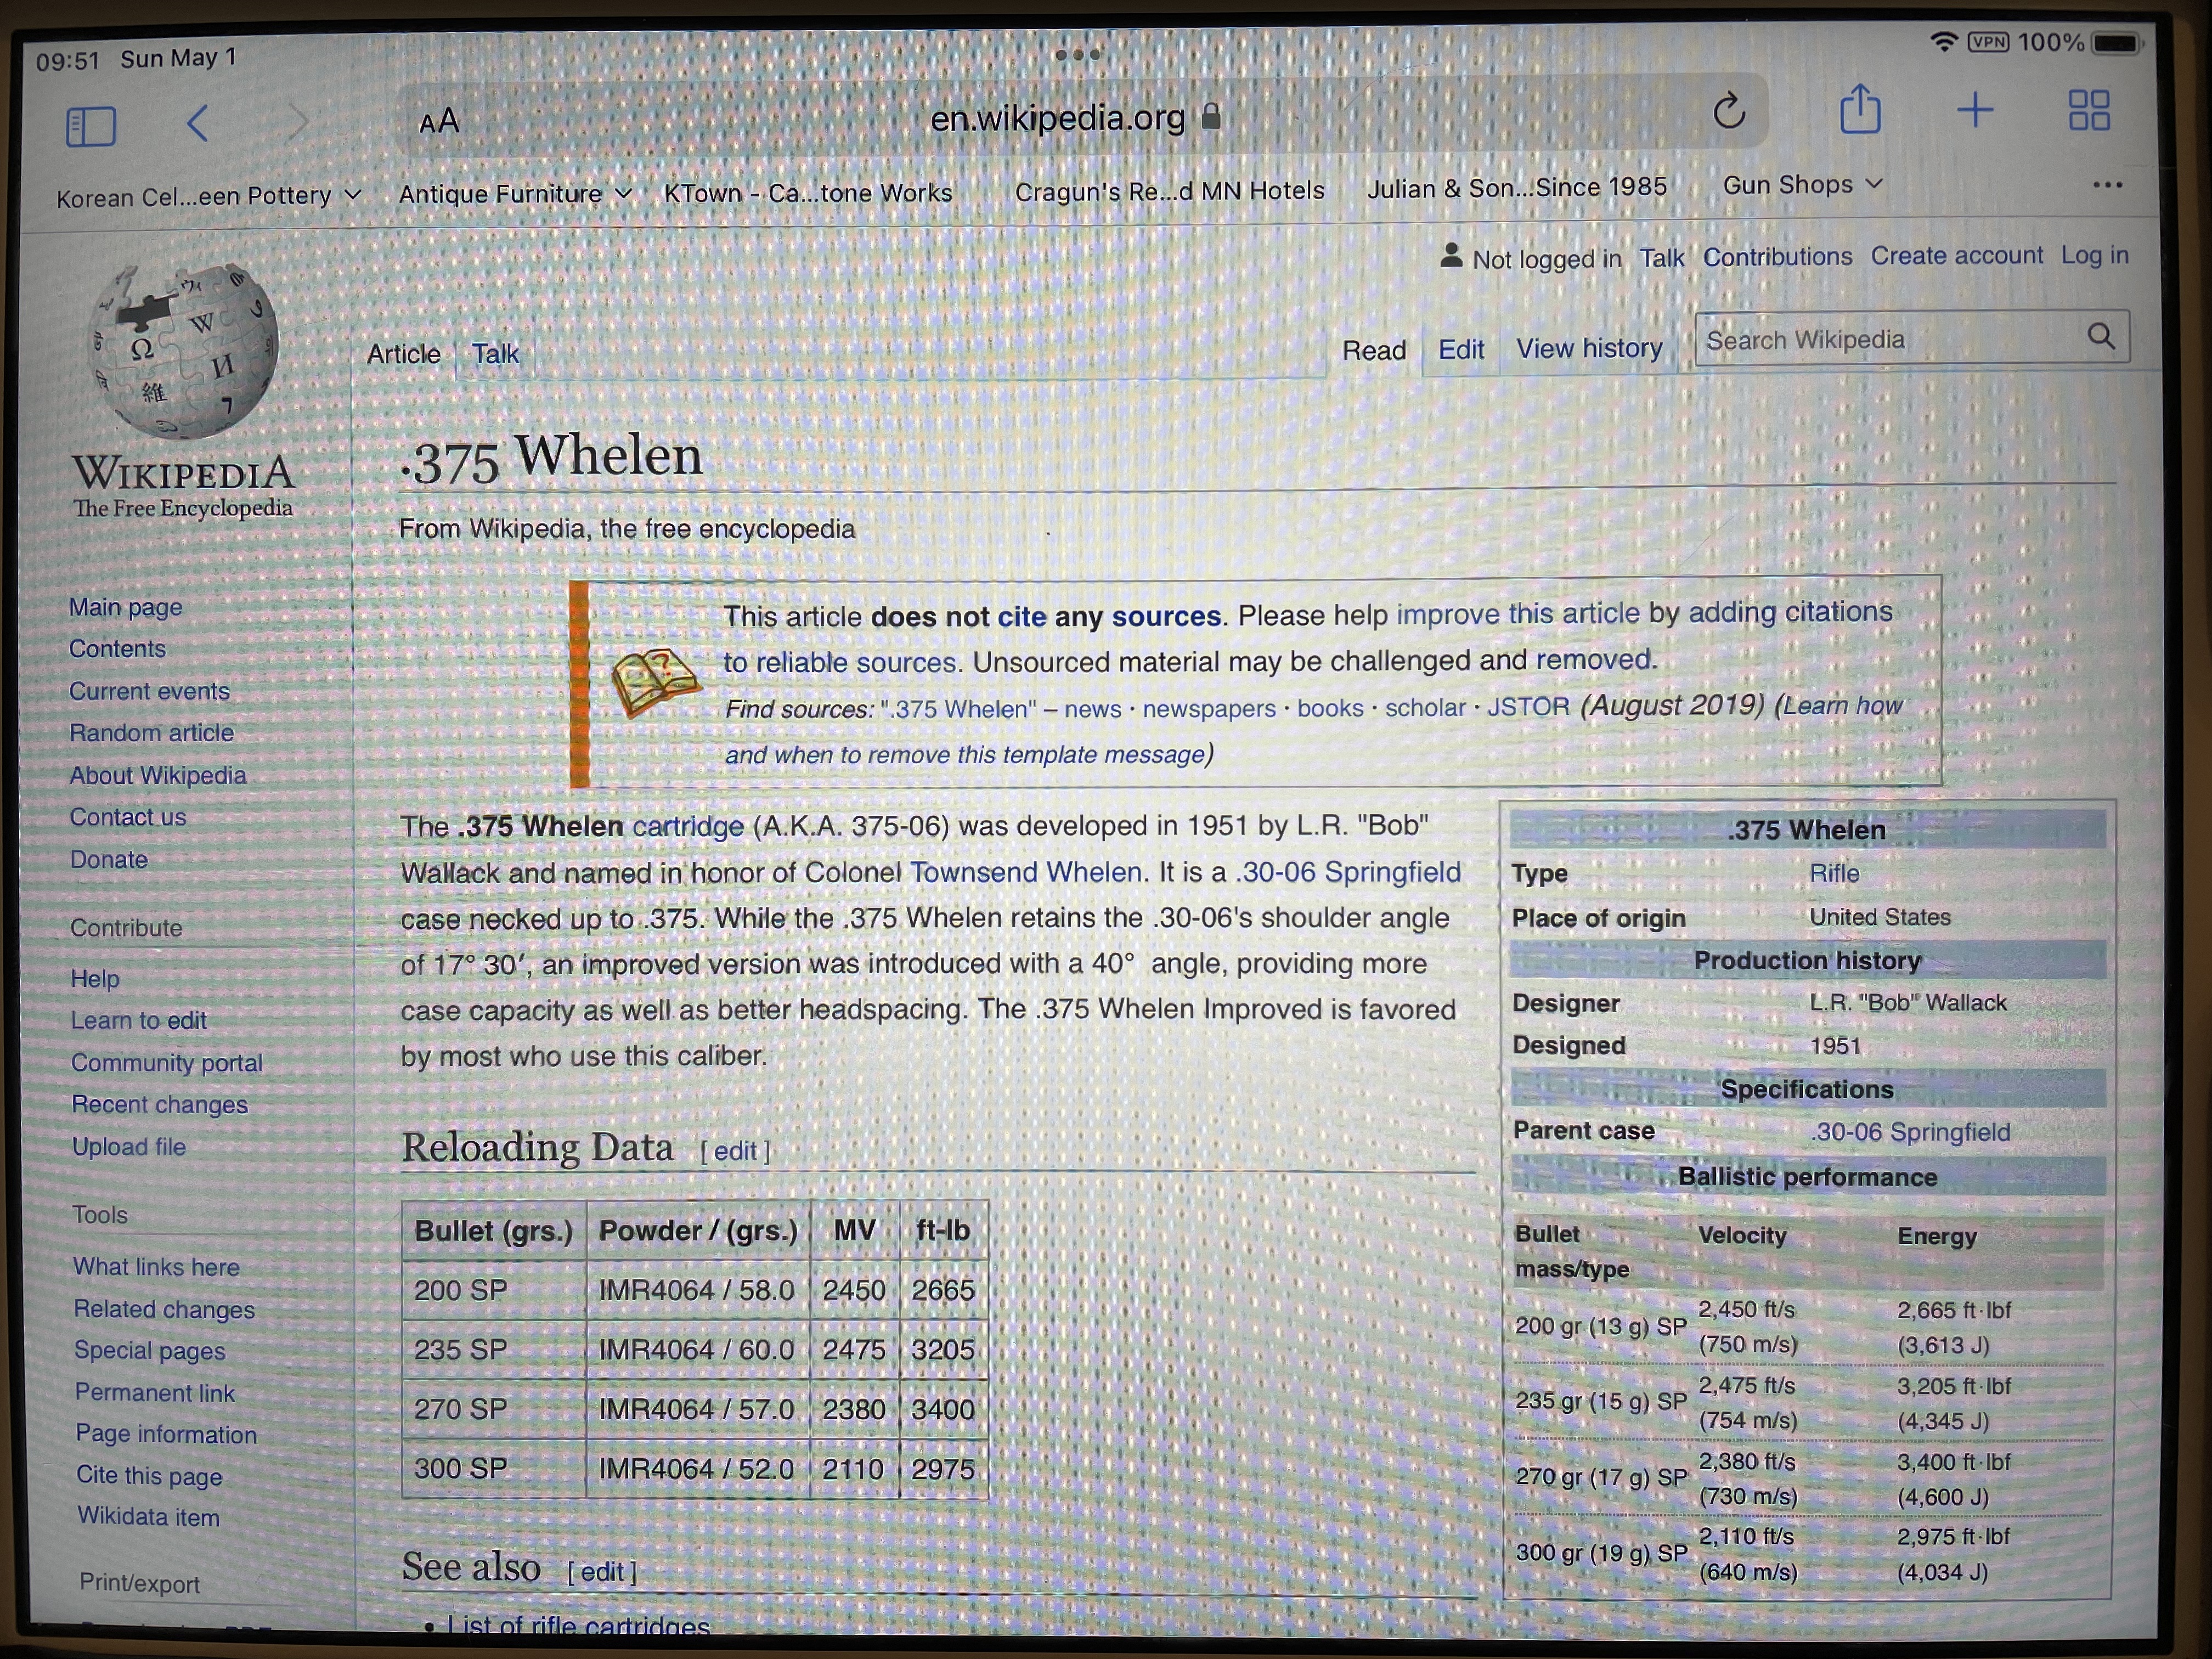The width and height of the screenshot is (2212, 1659).
Task: Open Community portal link
Action: pyautogui.click(x=167, y=1062)
